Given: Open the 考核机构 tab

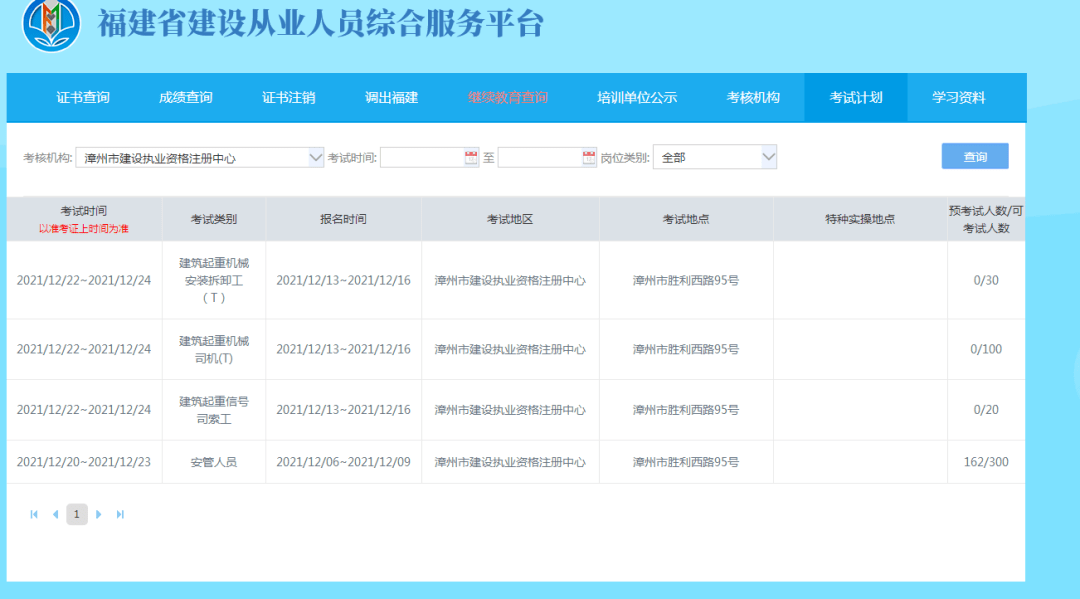Looking at the screenshot, I should (753, 98).
